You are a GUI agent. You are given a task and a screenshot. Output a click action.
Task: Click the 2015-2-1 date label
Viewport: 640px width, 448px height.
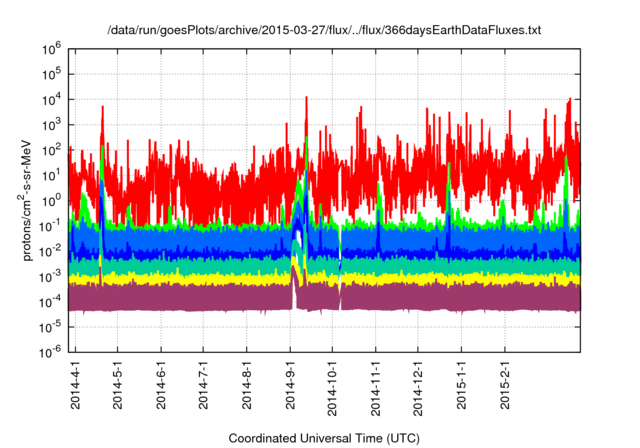coord(505,384)
